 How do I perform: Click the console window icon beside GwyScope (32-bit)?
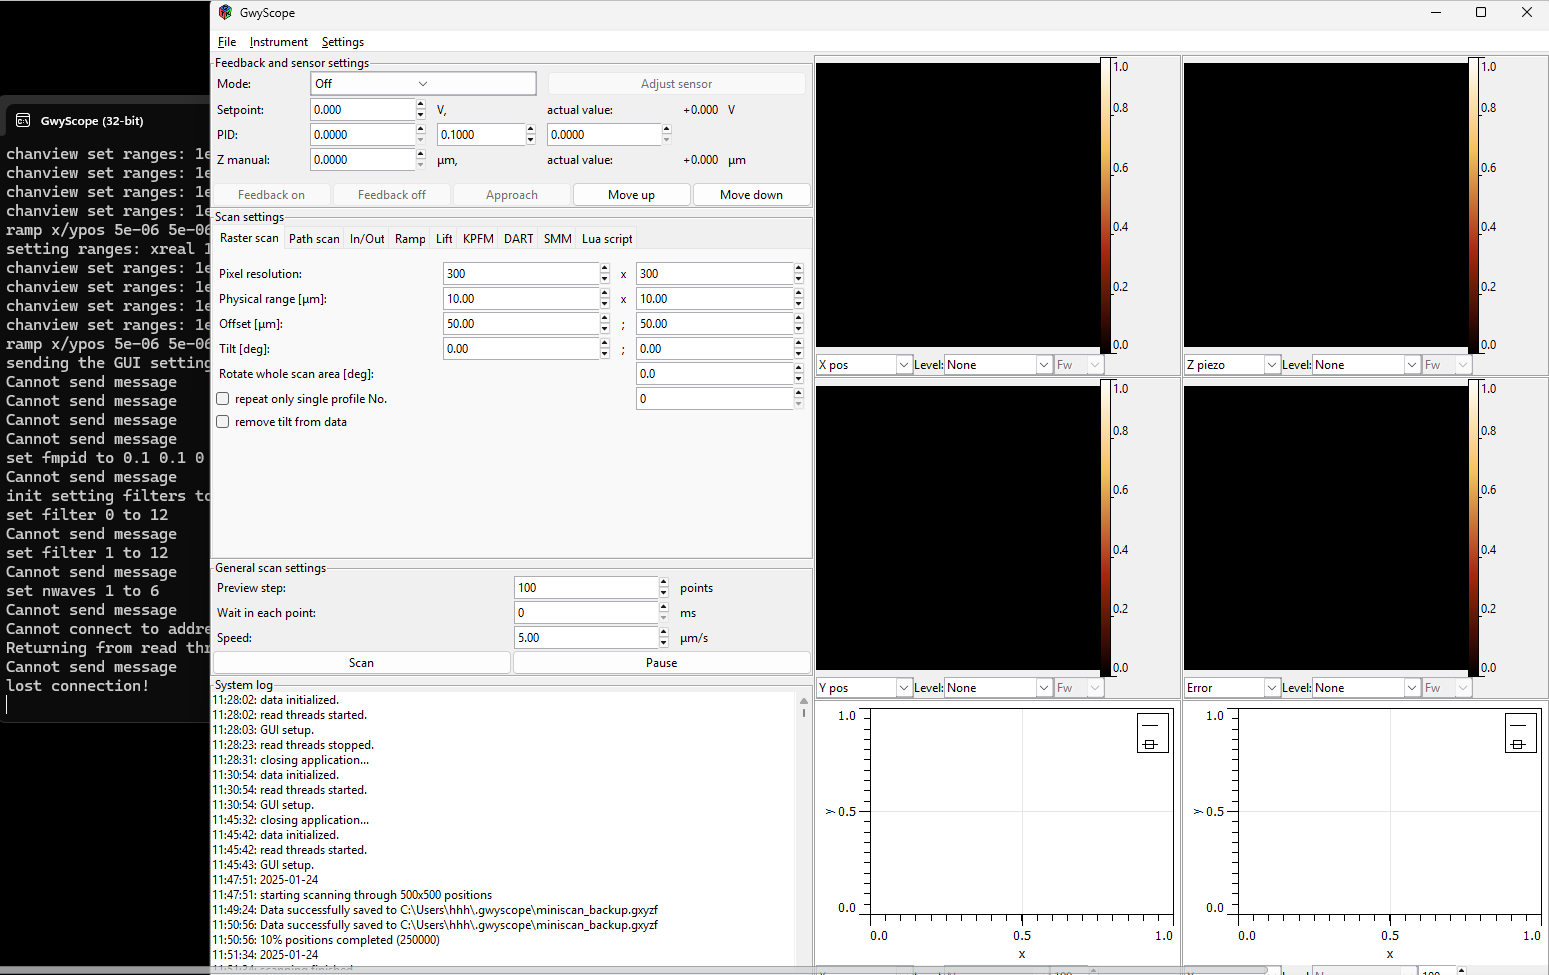(23, 121)
